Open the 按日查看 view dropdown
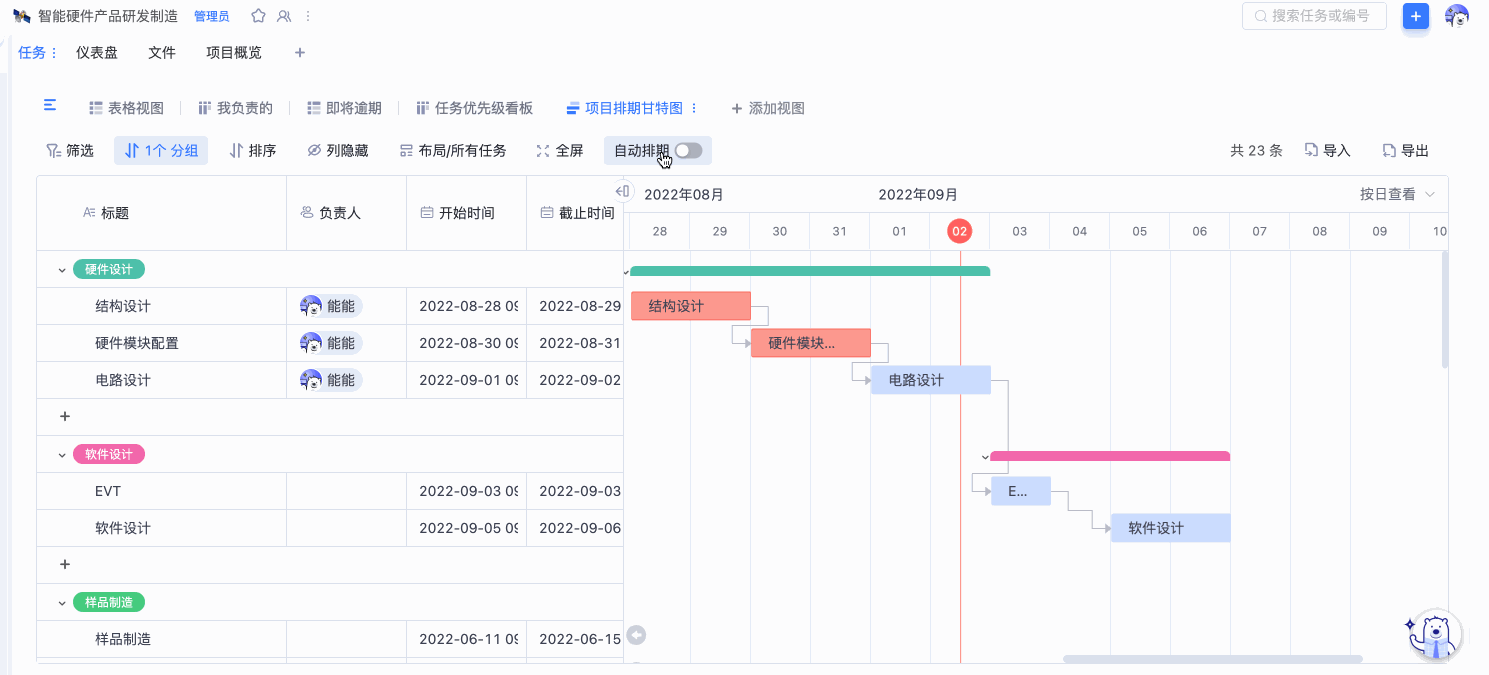1489x675 pixels. [x=1397, y=194]
